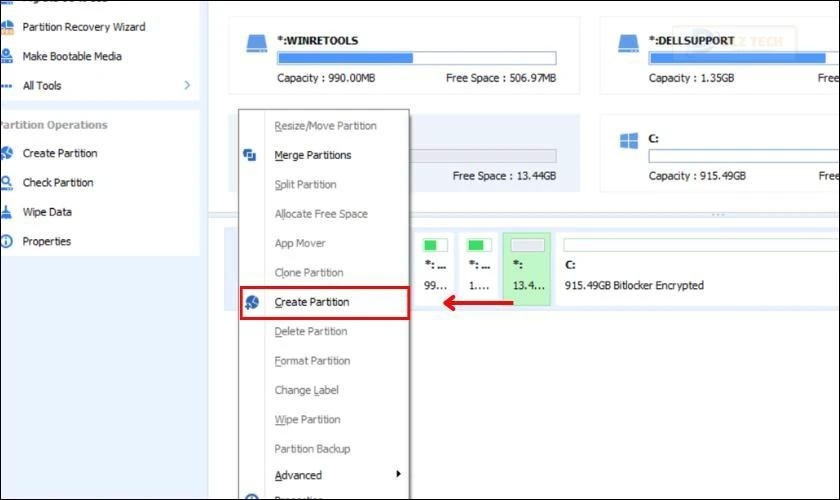Click the WINRETOOLS drive icon
The image size is (840, 500).
point(257,44)
